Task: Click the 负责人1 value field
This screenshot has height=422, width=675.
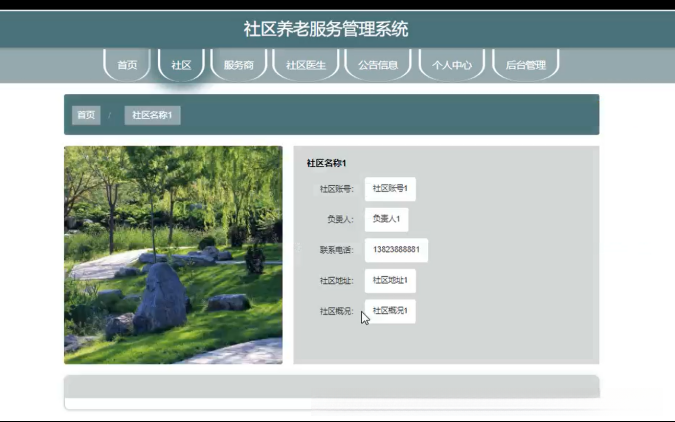Action: click(387, 219)
